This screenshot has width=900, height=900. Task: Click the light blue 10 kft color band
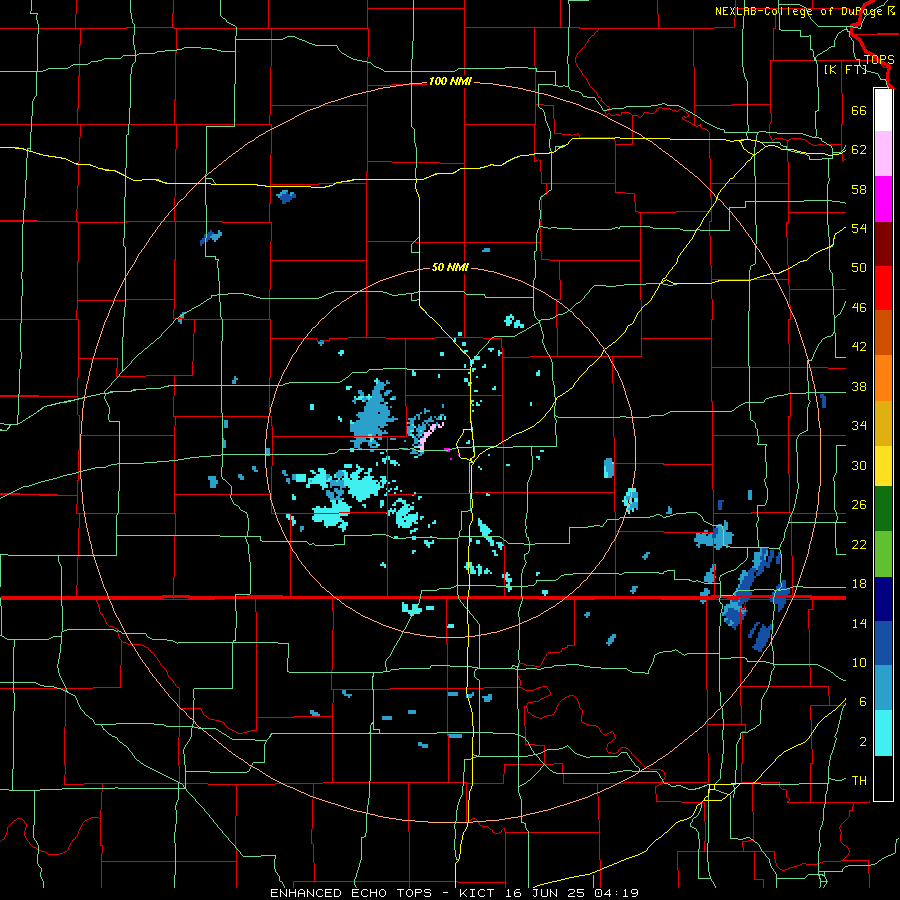(883, 688)
